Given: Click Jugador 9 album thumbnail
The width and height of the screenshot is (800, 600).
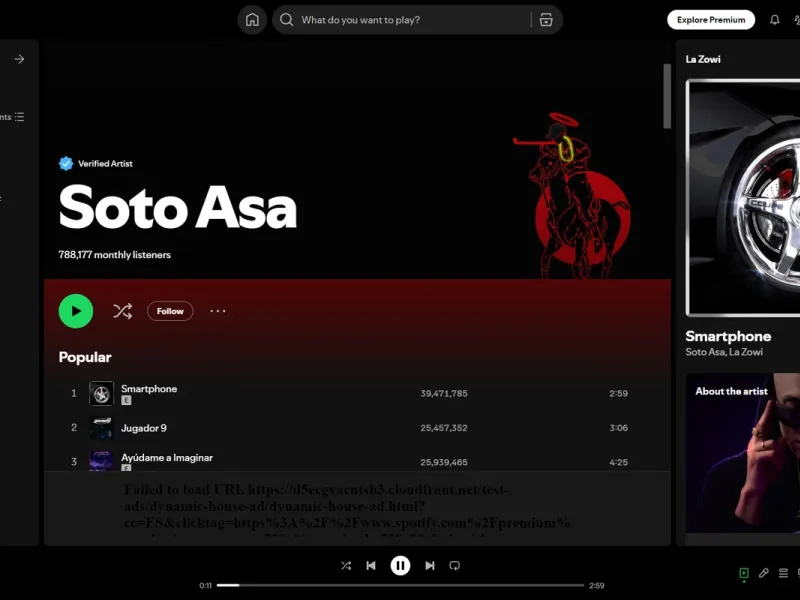Looking at the screenshot, I should tap(102, 428).
